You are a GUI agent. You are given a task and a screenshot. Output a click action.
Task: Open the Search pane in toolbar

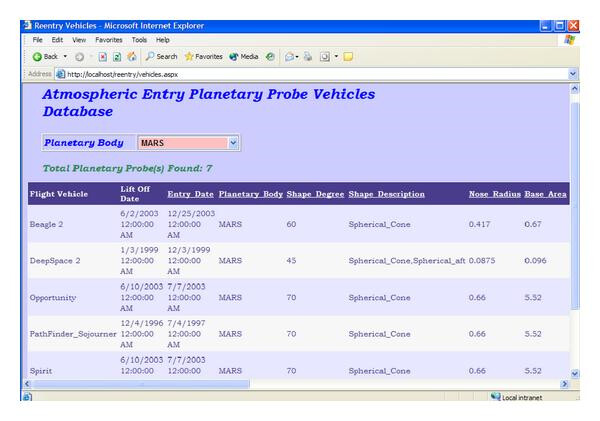pos(161,57)
